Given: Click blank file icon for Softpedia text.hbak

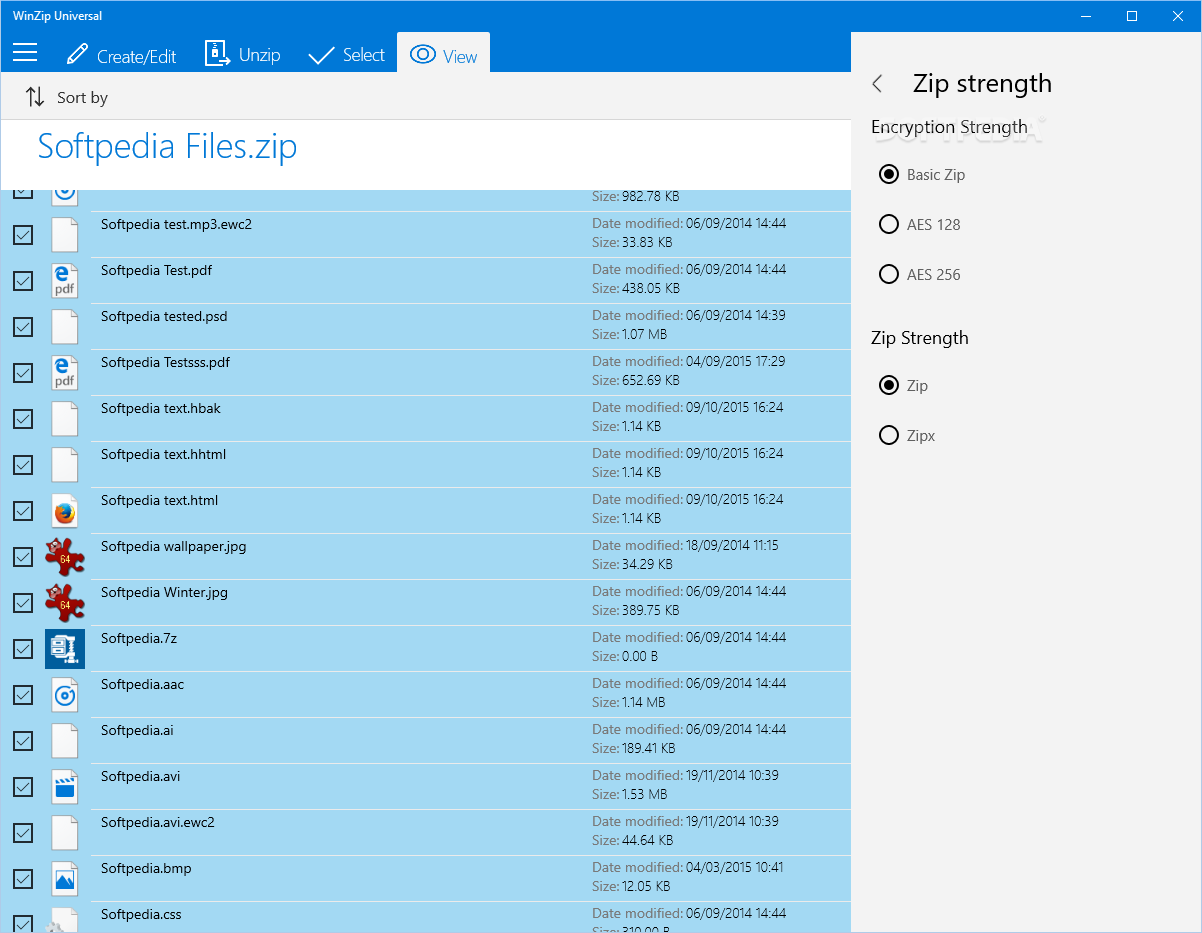Looking at the screenshot, I should click(x=65, y=419).
